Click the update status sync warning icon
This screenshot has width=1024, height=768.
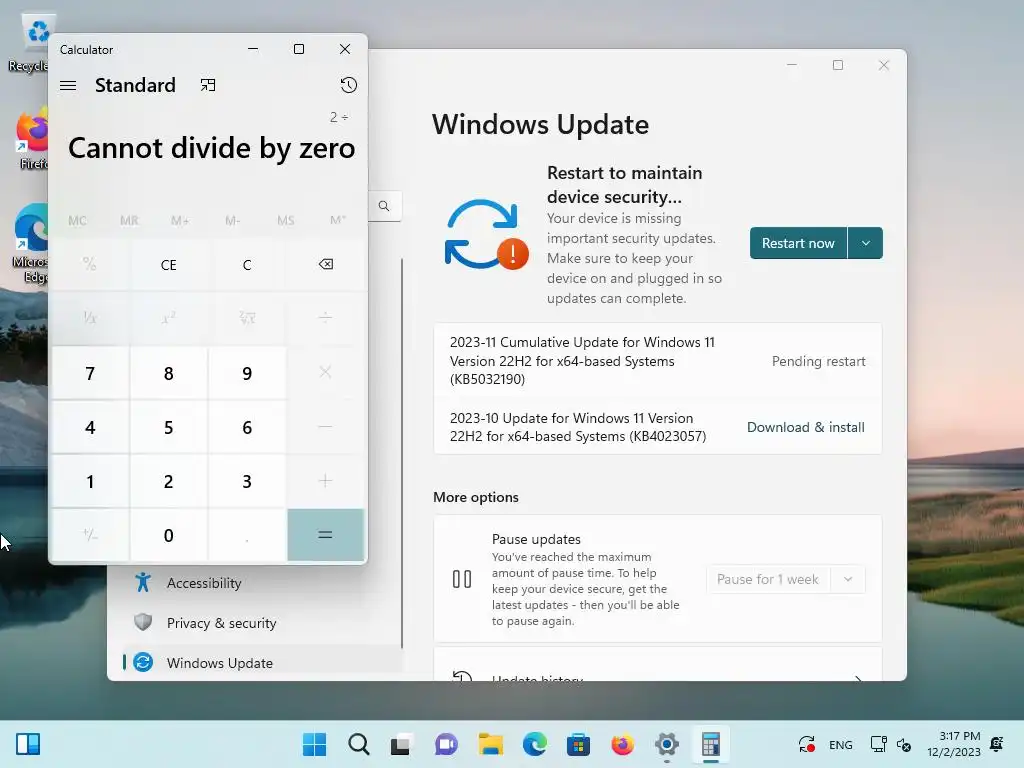click(x=487, y=234)
